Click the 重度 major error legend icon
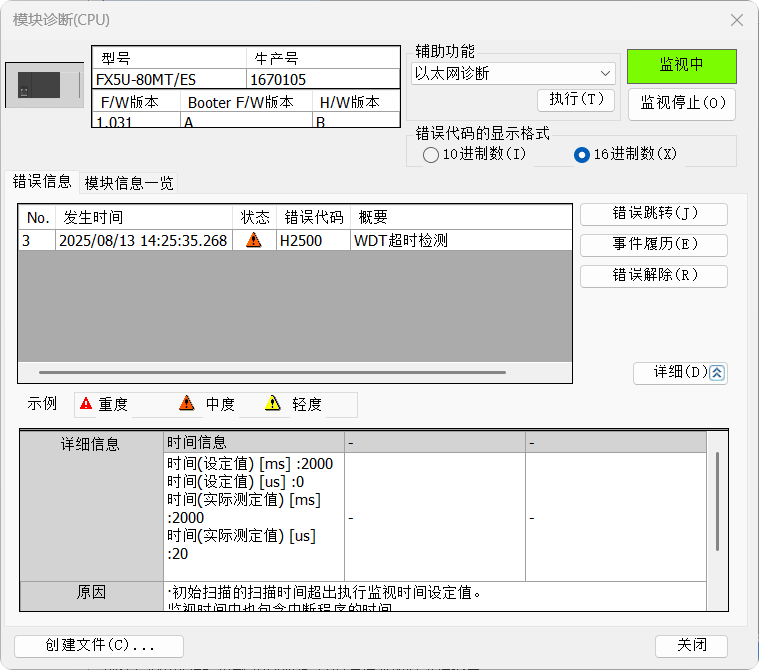Image resolution: width=759 pixels, height=670 pixels. click(x=86, y=404)
